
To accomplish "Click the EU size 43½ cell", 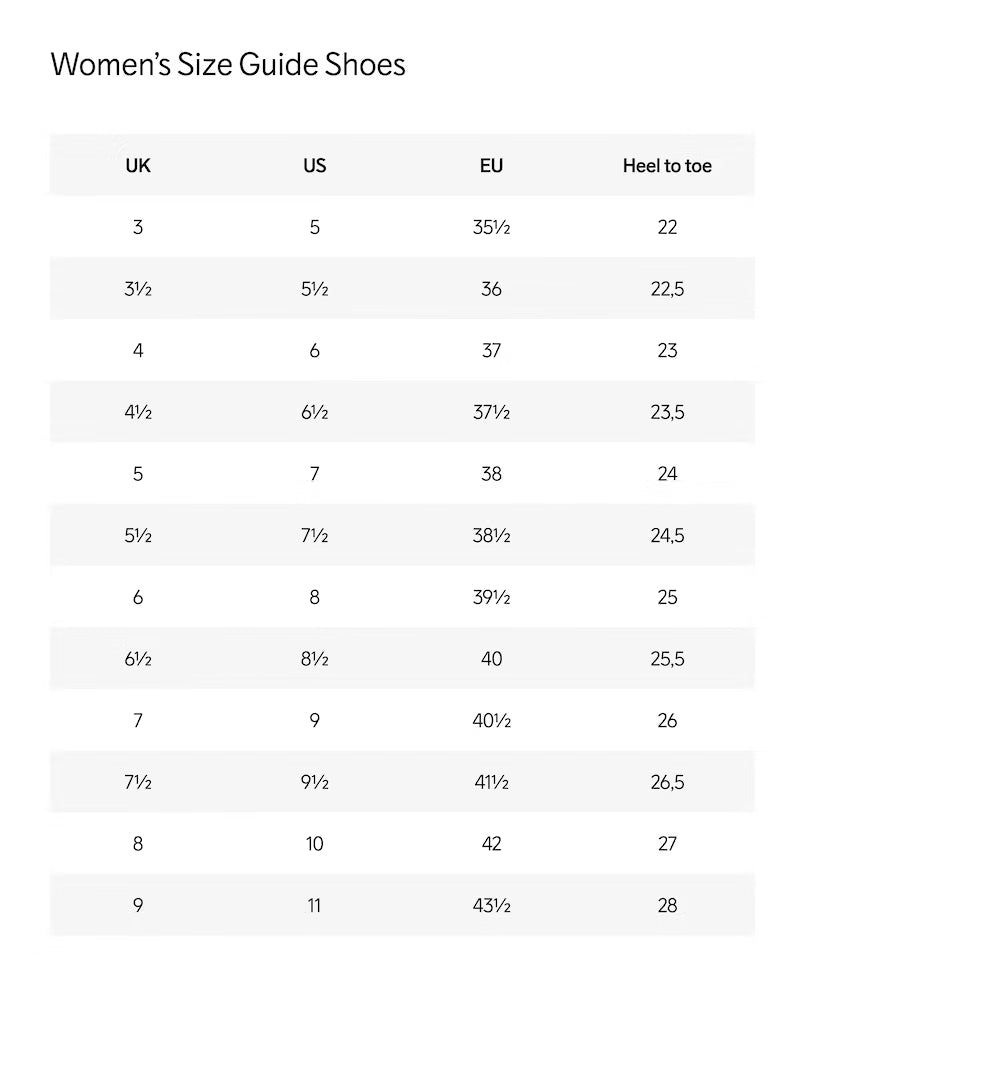I will point(491,906).
